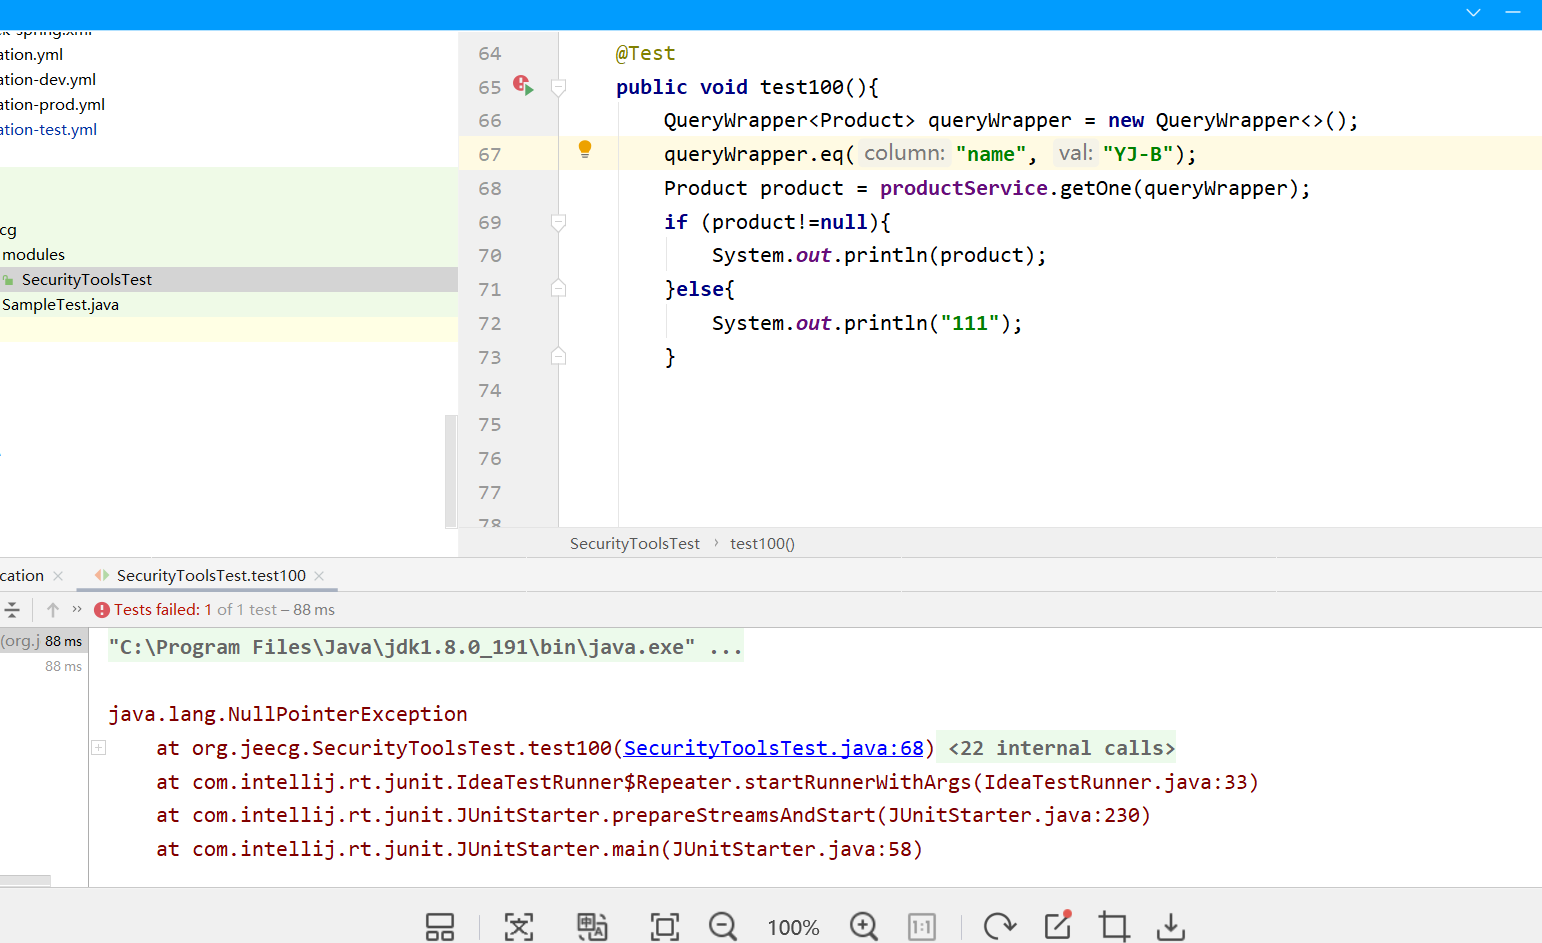This screenshot has height=943, width=1542.
Task: Toggle the closing fold marker at line 73
Action: click(559, 356)
